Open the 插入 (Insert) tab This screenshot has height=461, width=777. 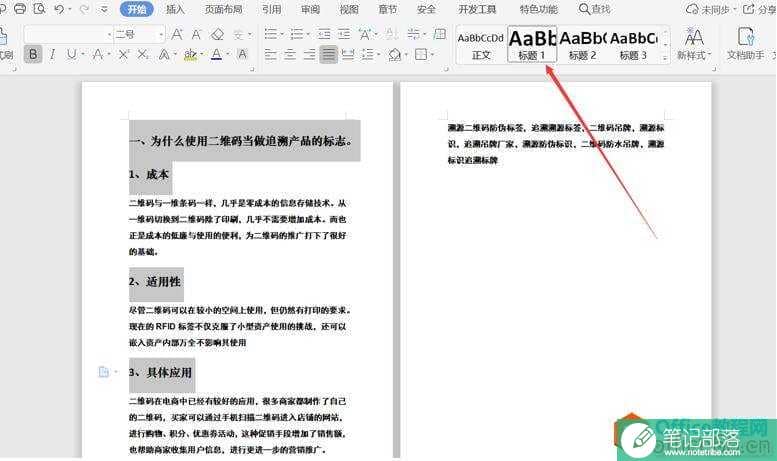(x=174, y=9)
